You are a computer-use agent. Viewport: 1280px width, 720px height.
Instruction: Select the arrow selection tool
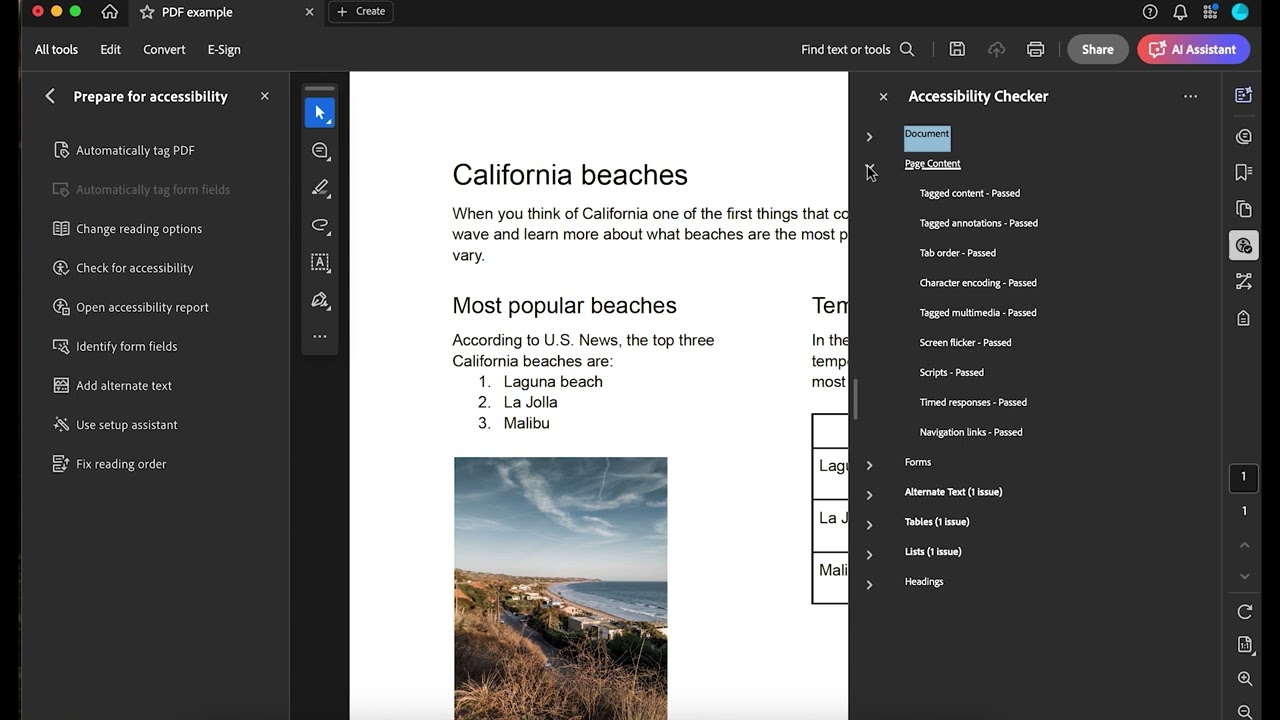[320, 113]
